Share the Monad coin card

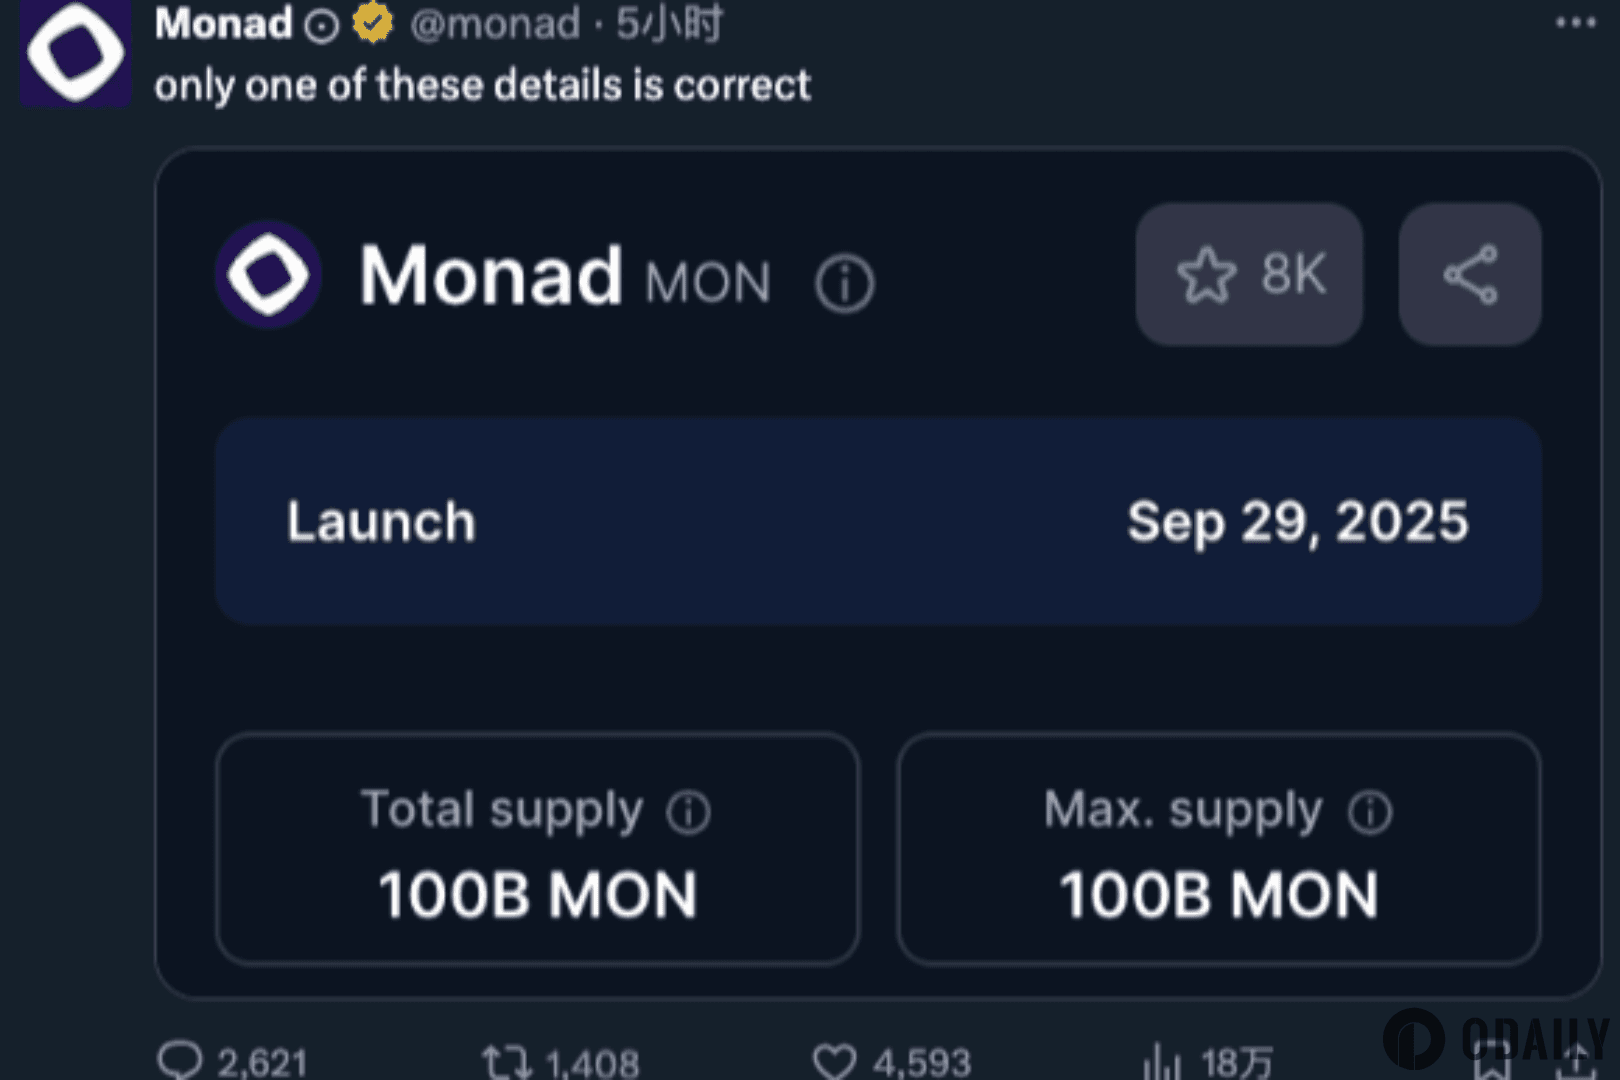click(x=1470, y=274)
